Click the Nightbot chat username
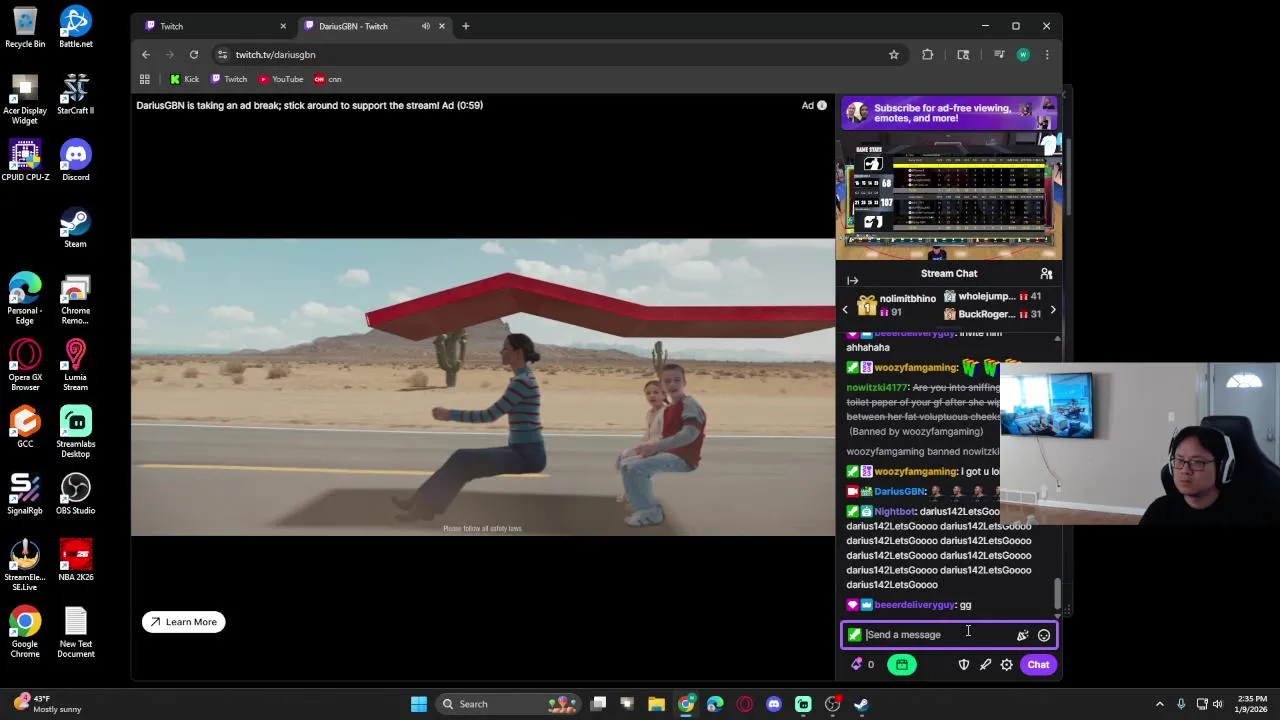 click(x=894, y=512)
